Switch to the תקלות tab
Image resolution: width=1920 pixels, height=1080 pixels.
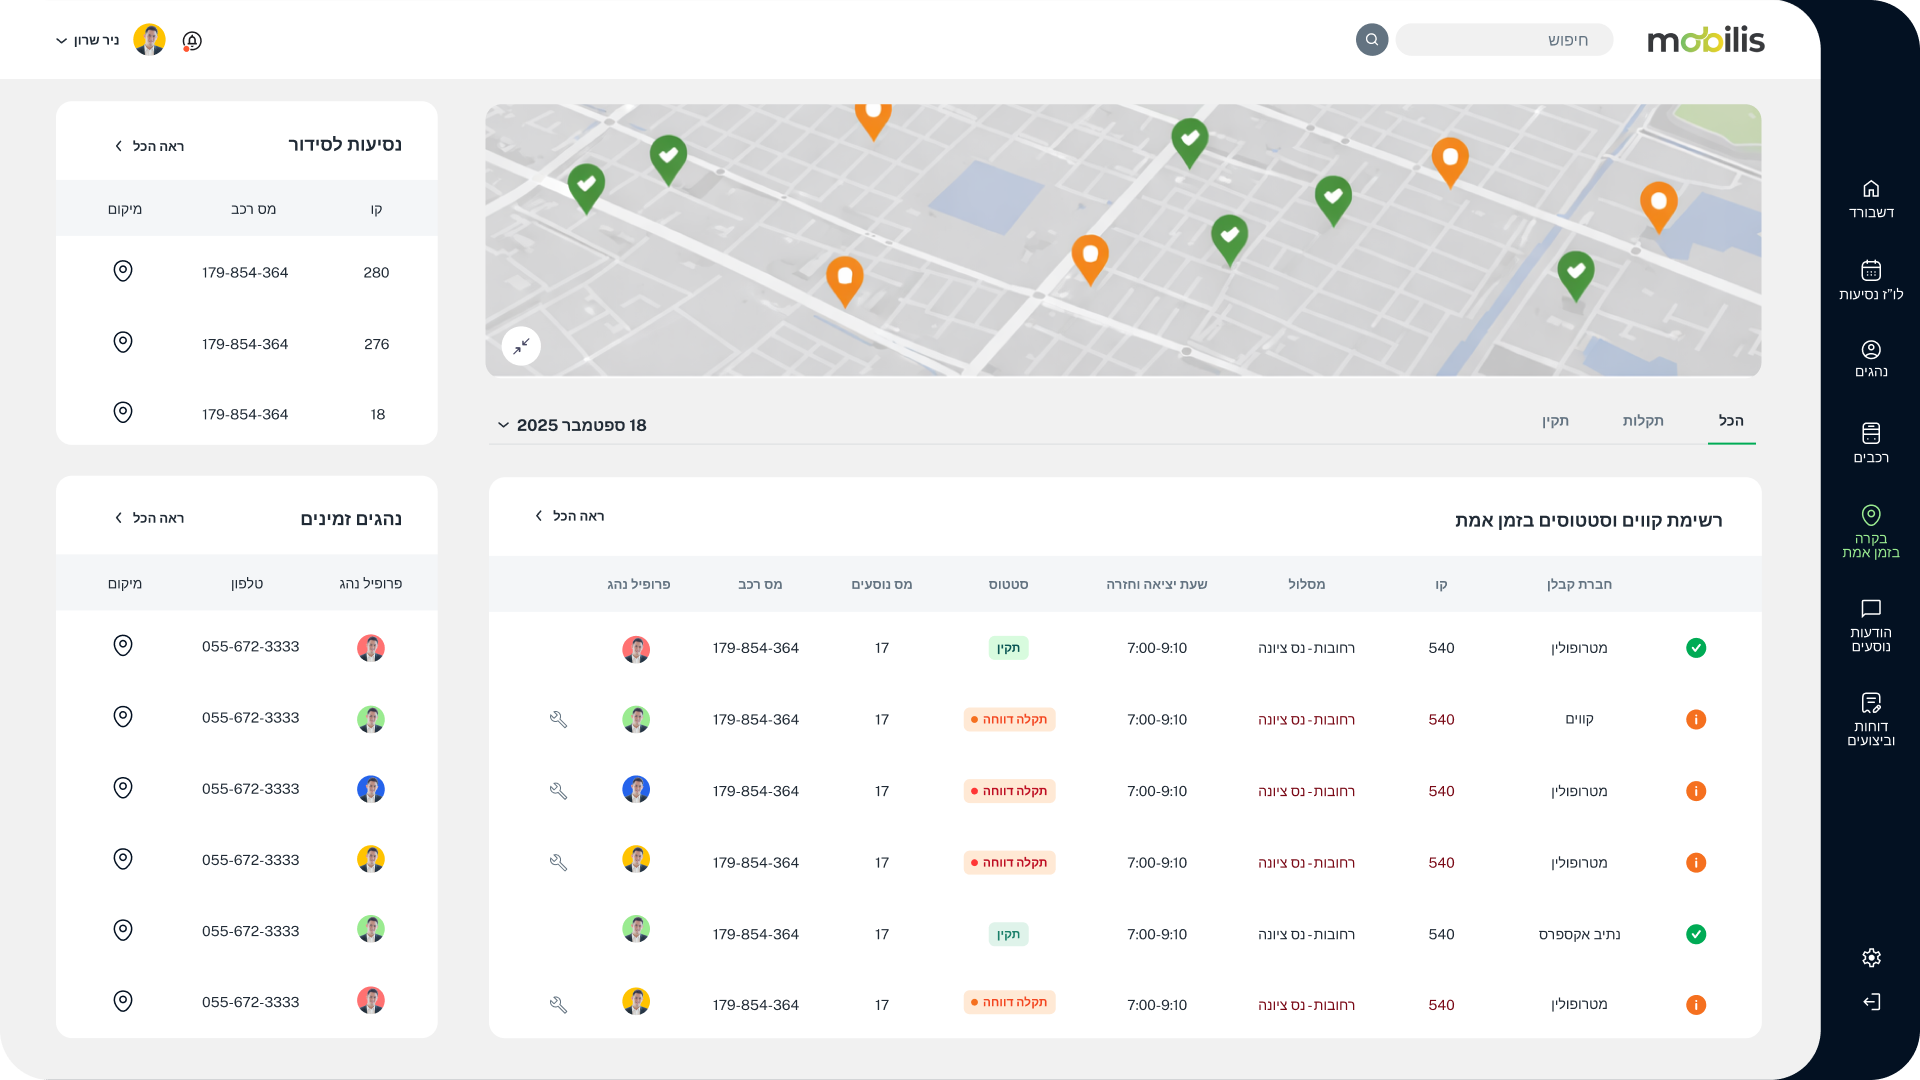click(1642, 421)
